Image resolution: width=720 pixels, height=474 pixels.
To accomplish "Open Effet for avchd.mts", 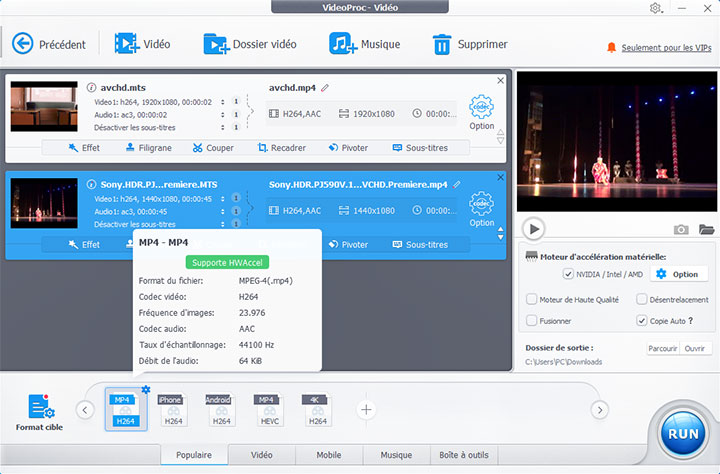I will pyautogui.click(x=84, y=148).
